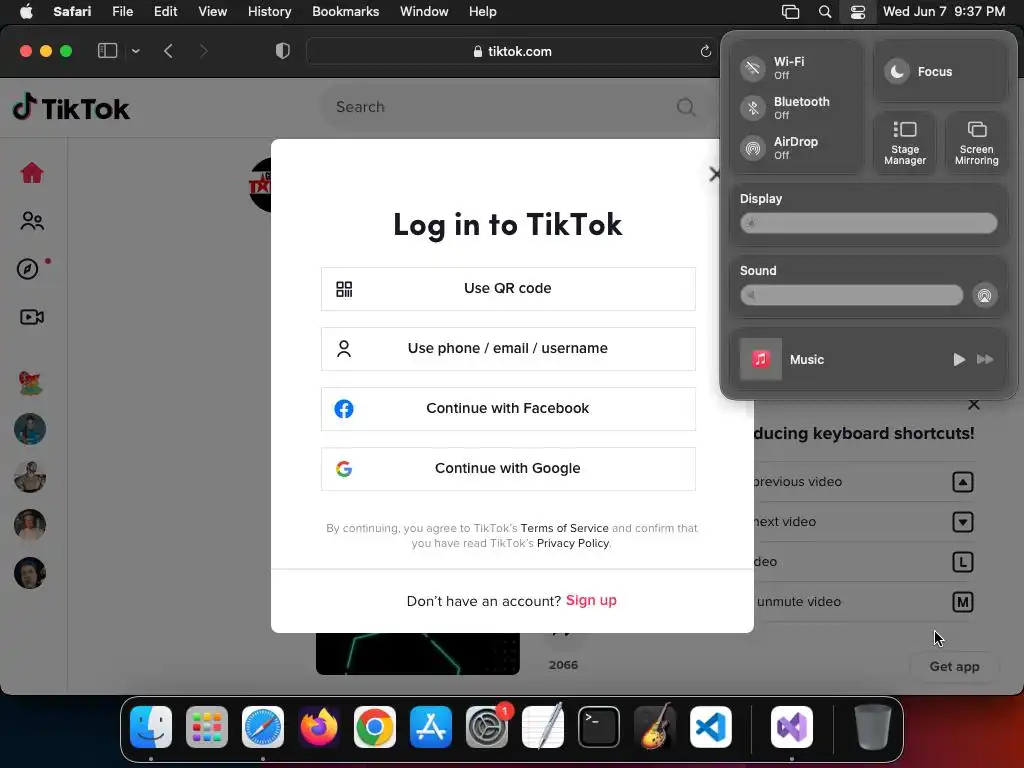
Task: Click the Get app button
Action: (954, 667)
